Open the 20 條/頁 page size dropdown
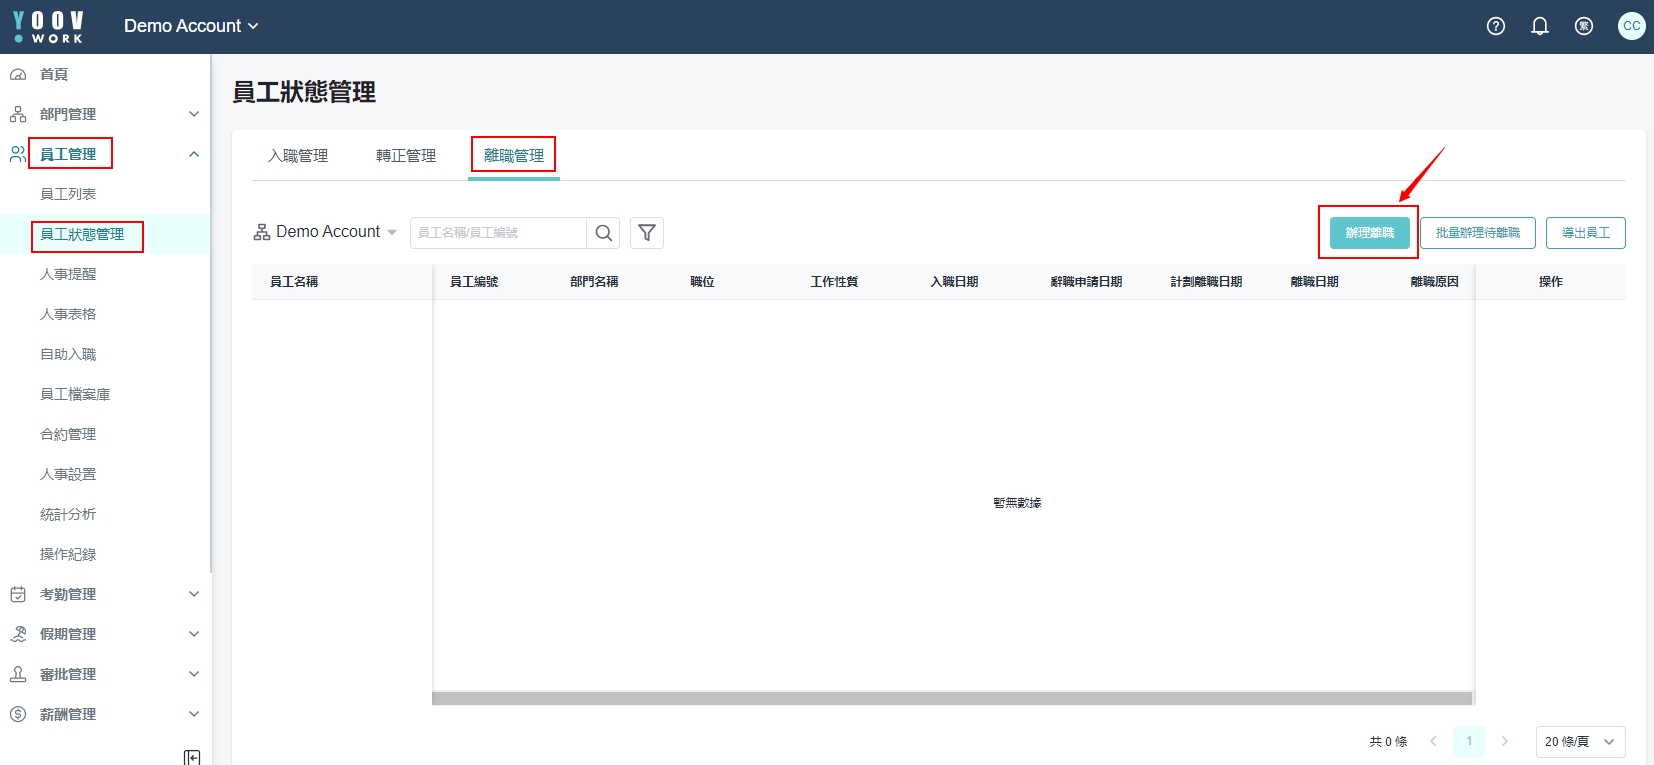The height and width of the screenshot is (765, 1654). (1579, 741)
